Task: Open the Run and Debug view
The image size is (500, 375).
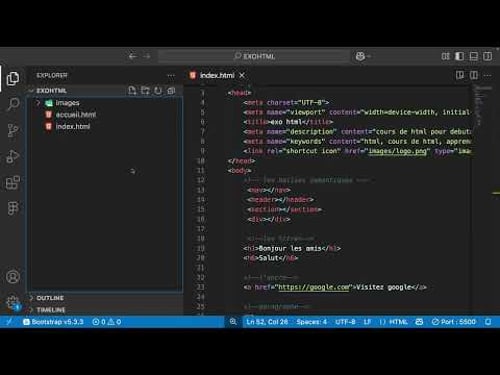Action: click(13, 156)
